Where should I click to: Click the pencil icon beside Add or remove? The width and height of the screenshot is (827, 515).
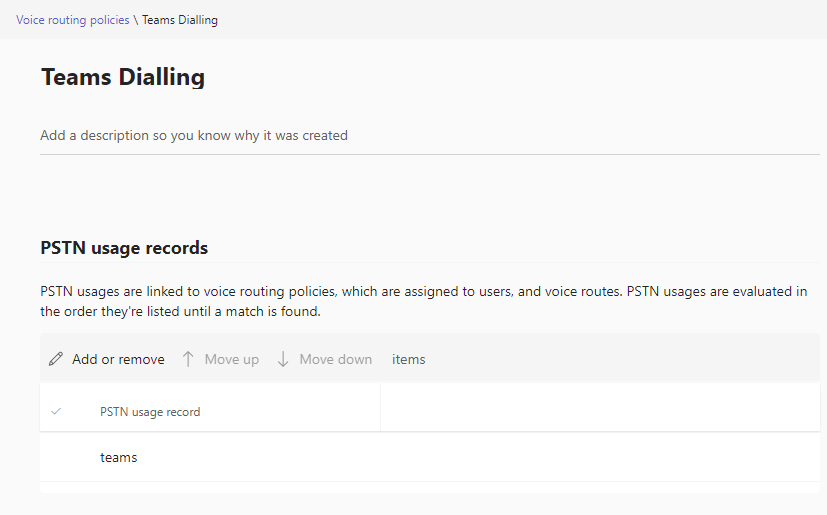pyautogui.click(x=56, y=359)
